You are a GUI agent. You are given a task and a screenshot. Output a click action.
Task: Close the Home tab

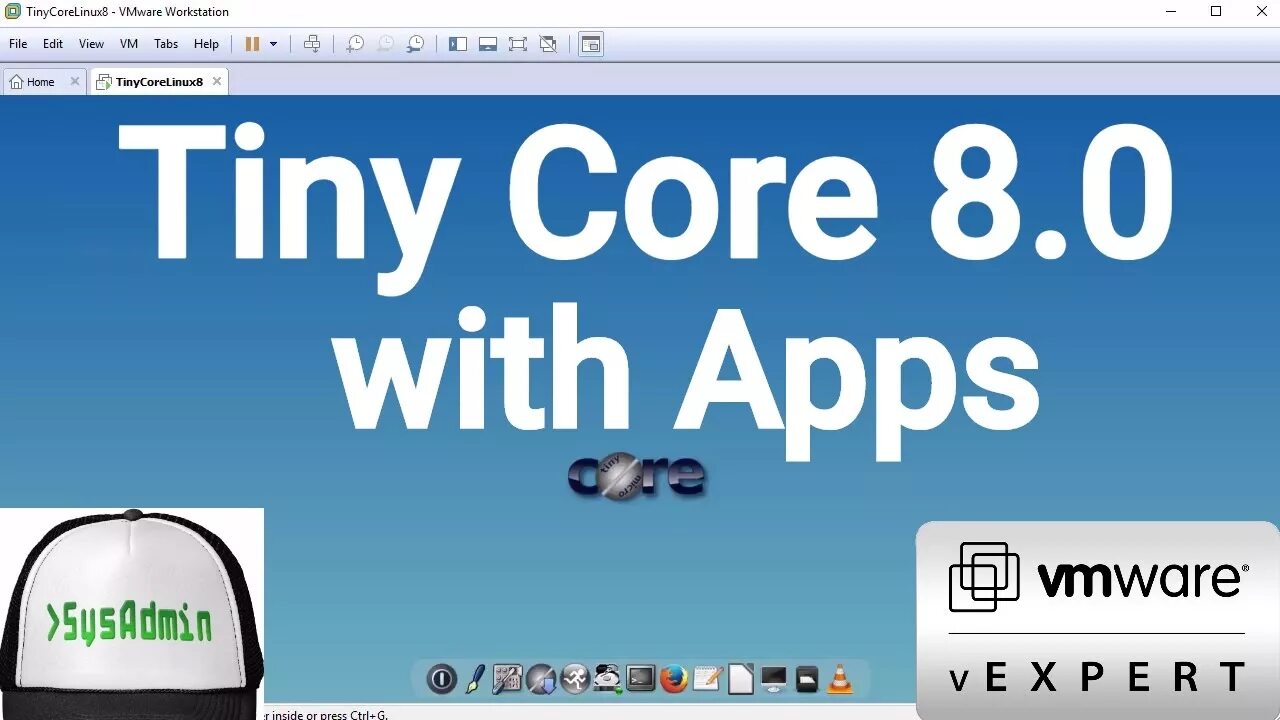75,82
